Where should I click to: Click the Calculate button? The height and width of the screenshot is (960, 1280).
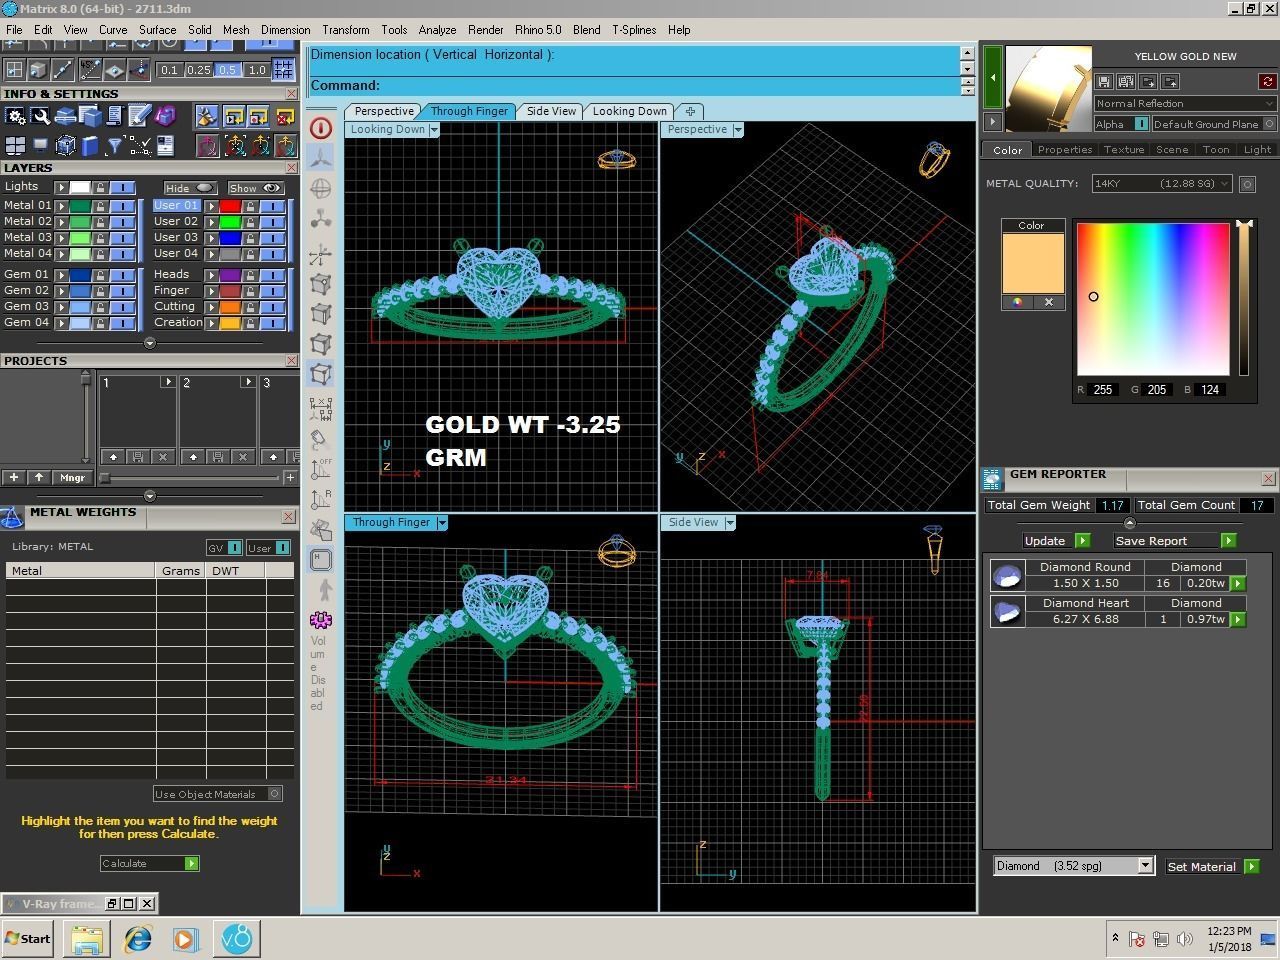150,863
